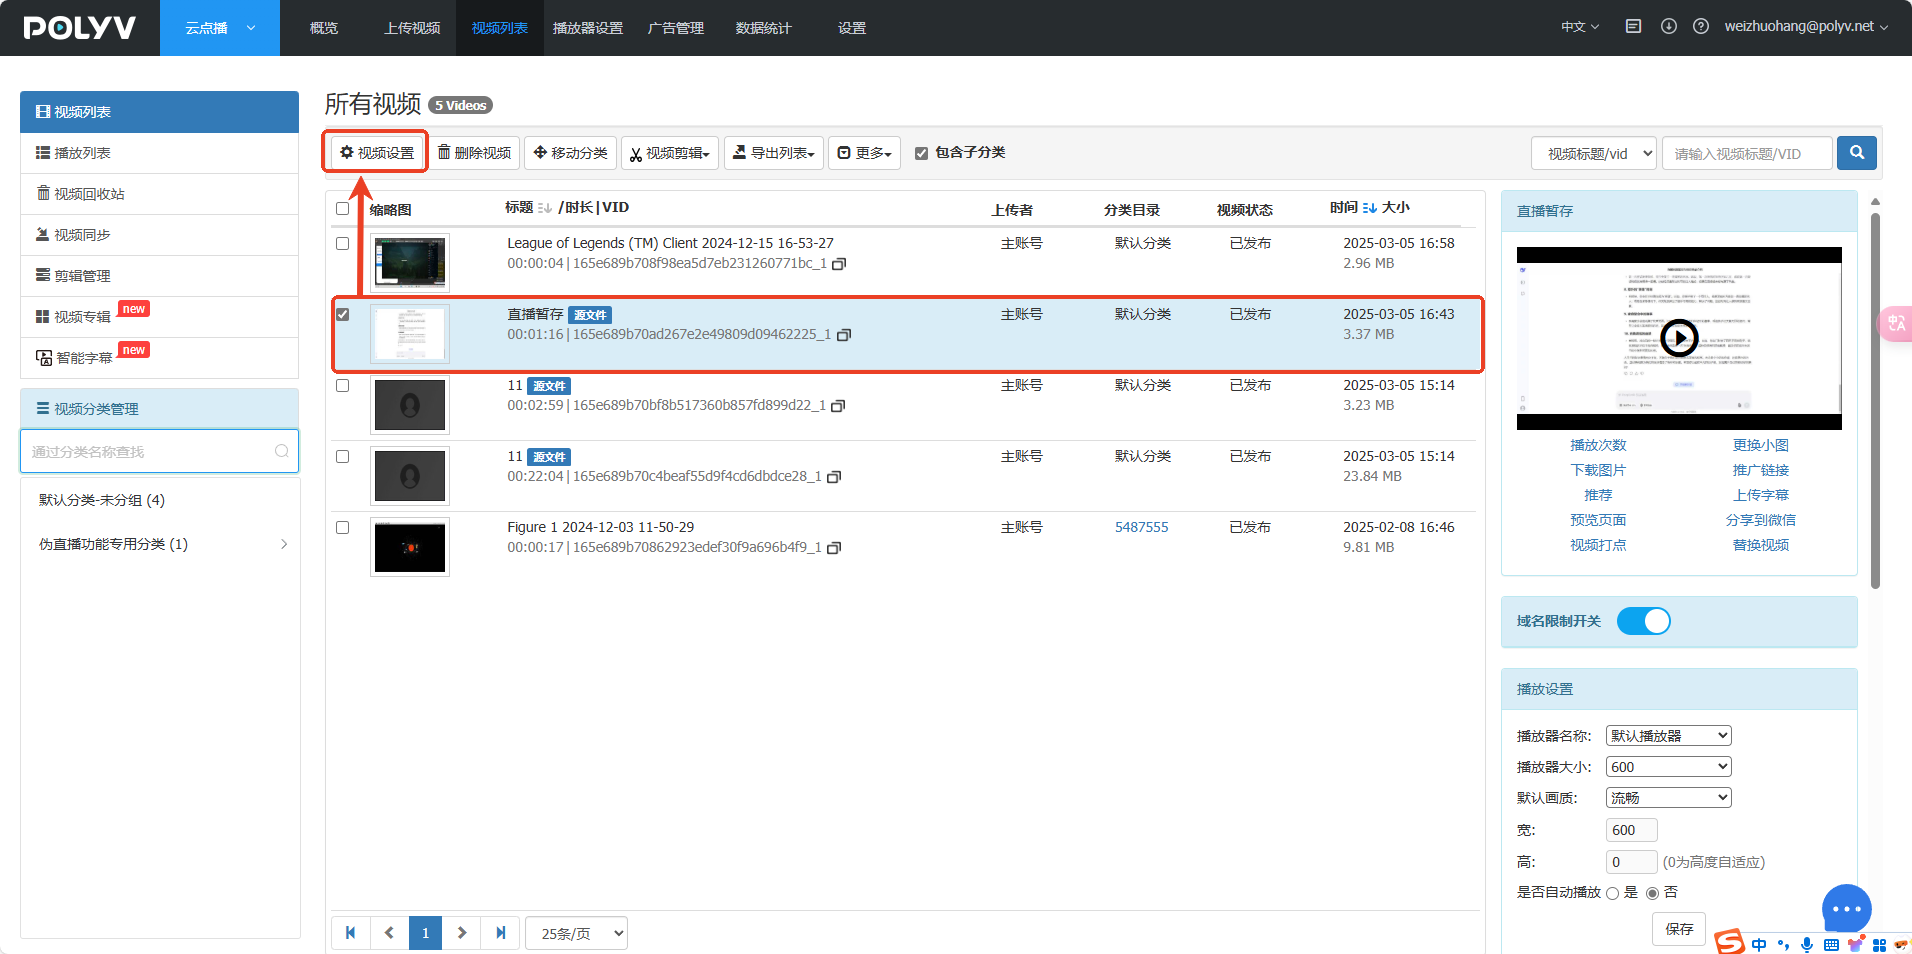
Task: Open the 上传视频 tab
Action: coord(412,28)
